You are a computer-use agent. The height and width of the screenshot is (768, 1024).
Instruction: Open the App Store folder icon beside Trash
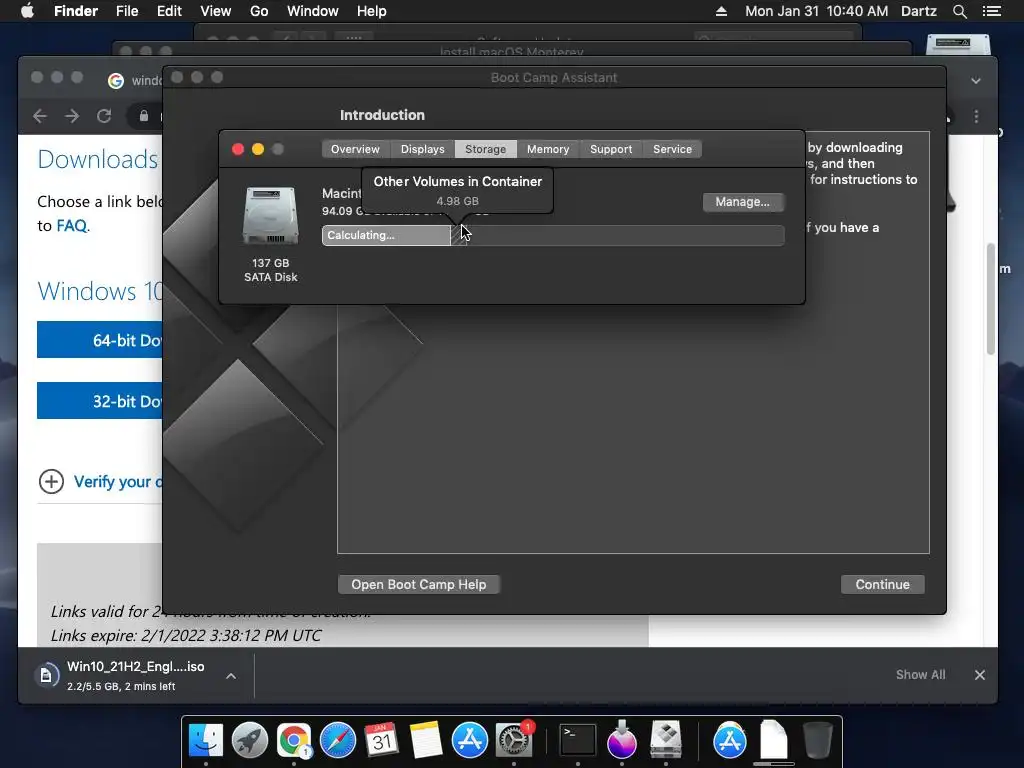pos(729,740)
